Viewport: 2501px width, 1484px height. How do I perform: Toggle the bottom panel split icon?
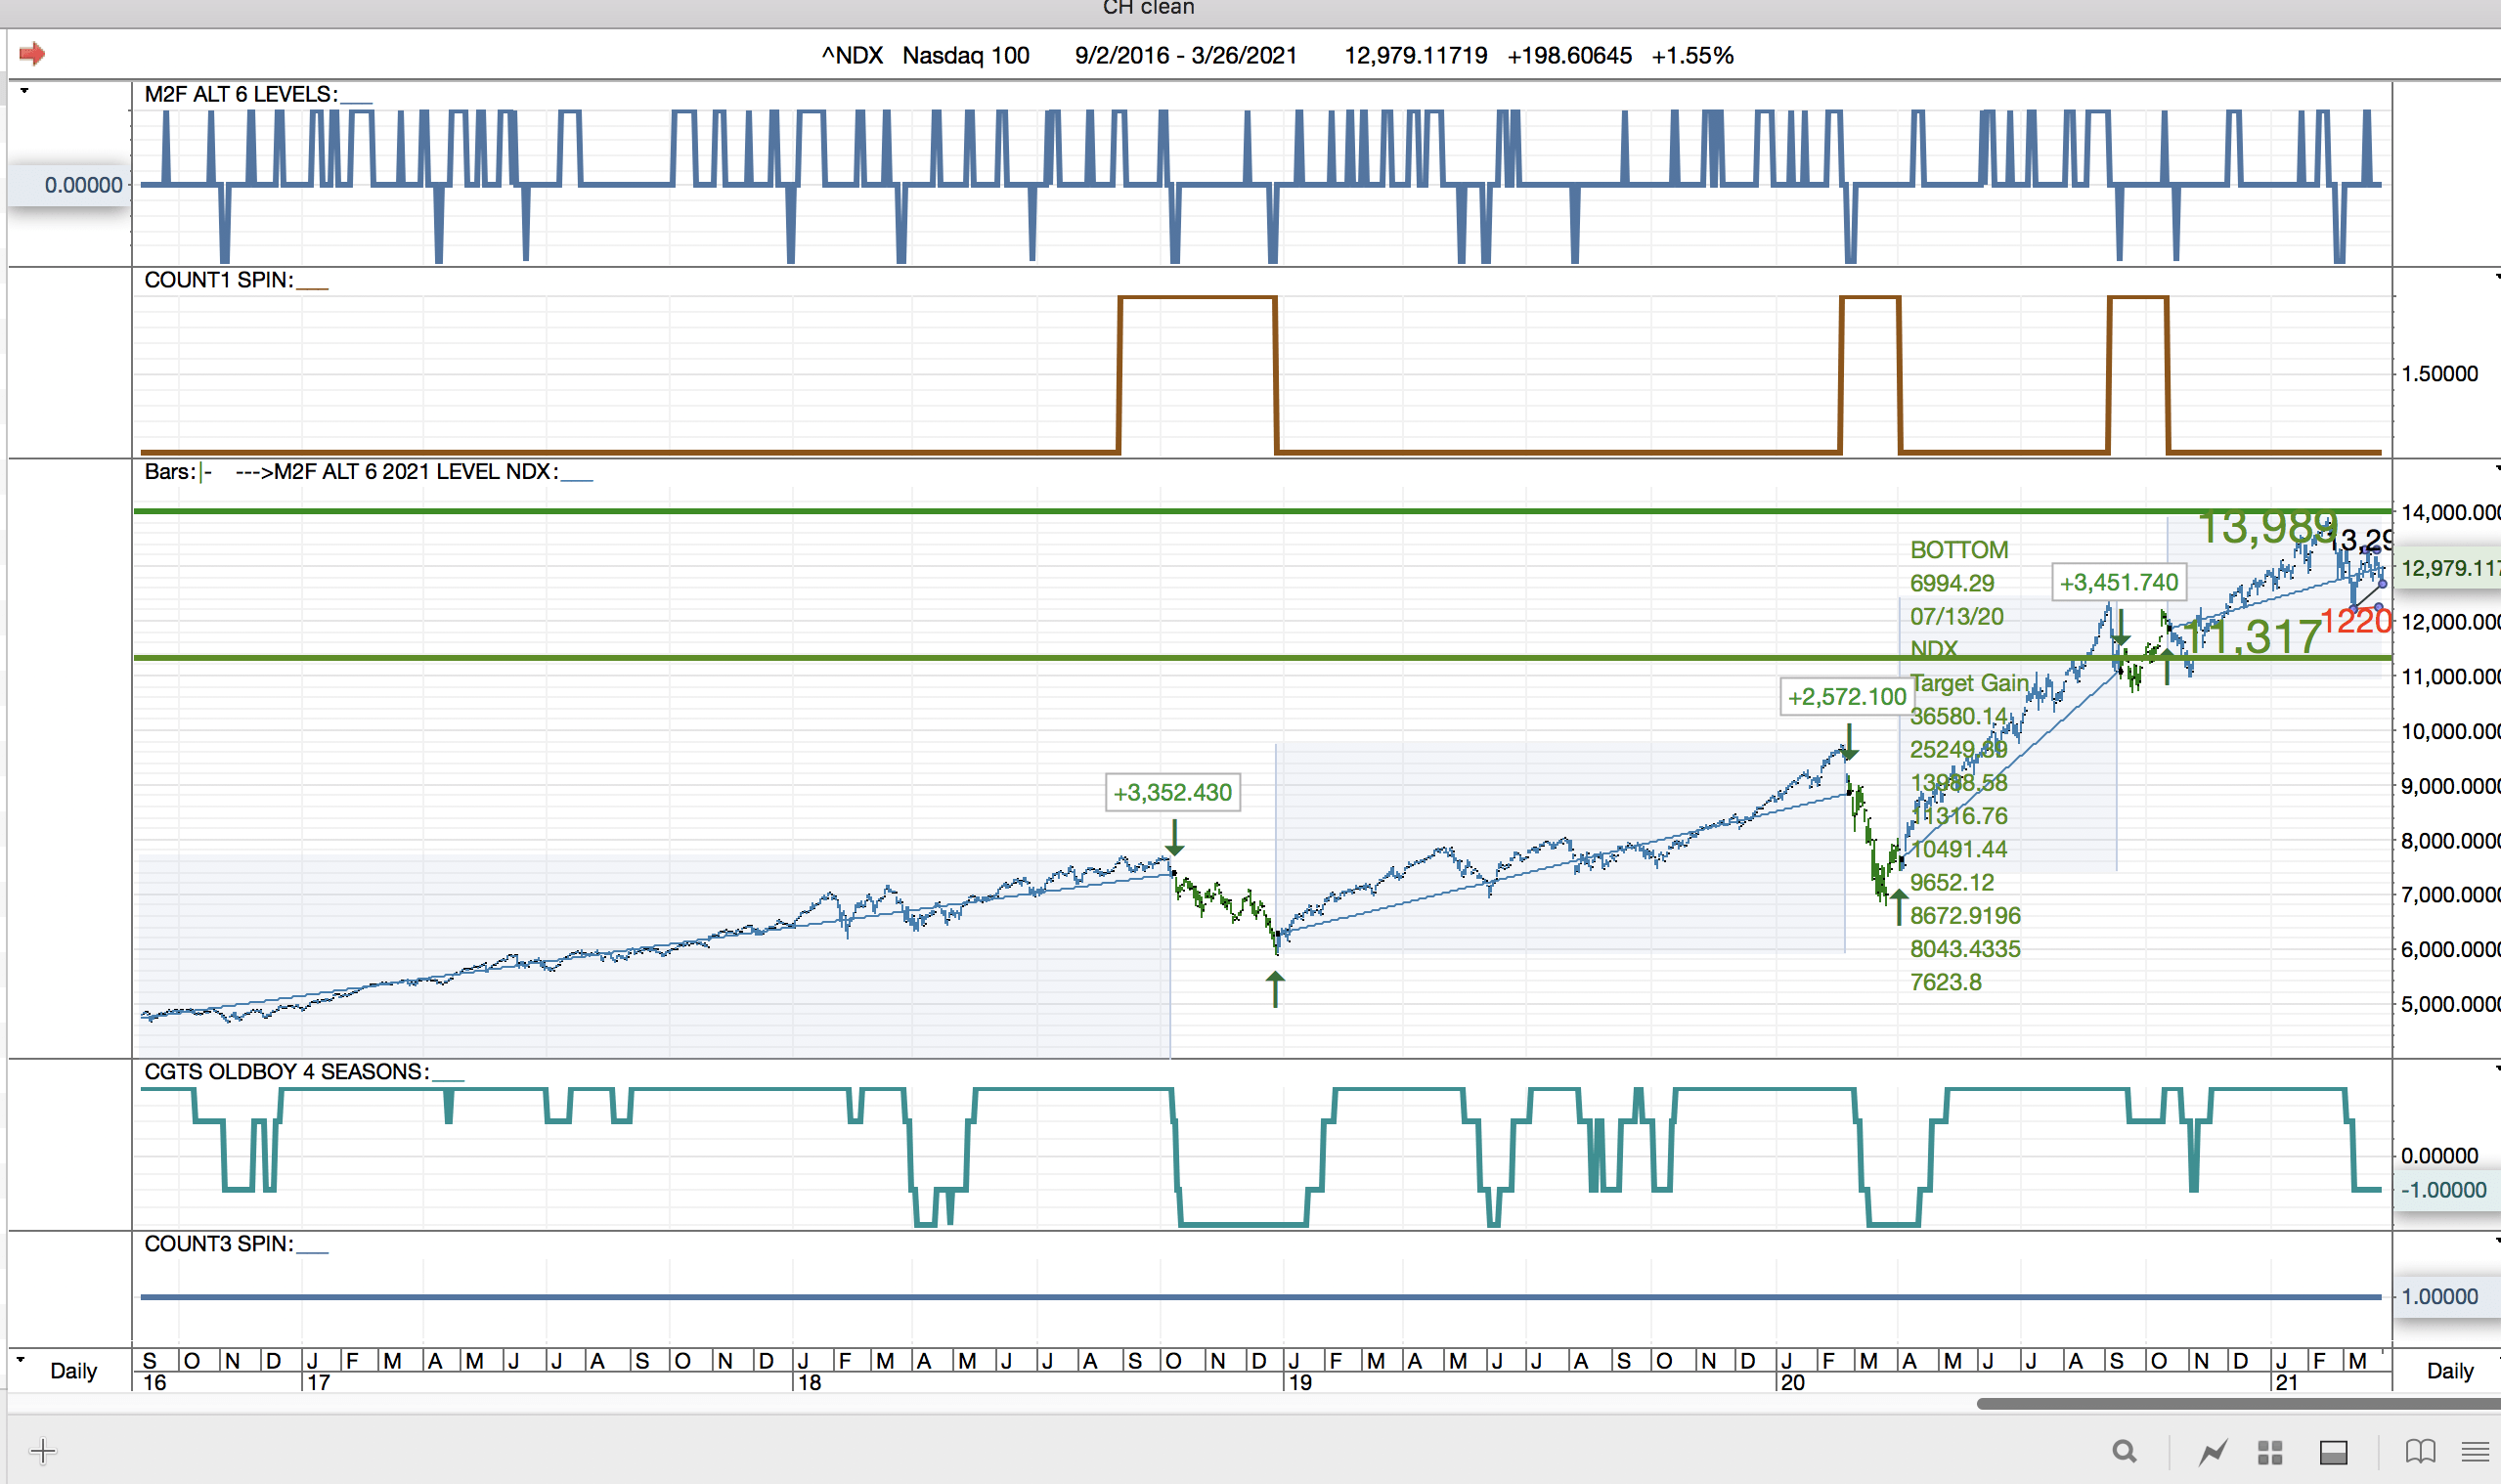(2333, 1452)
